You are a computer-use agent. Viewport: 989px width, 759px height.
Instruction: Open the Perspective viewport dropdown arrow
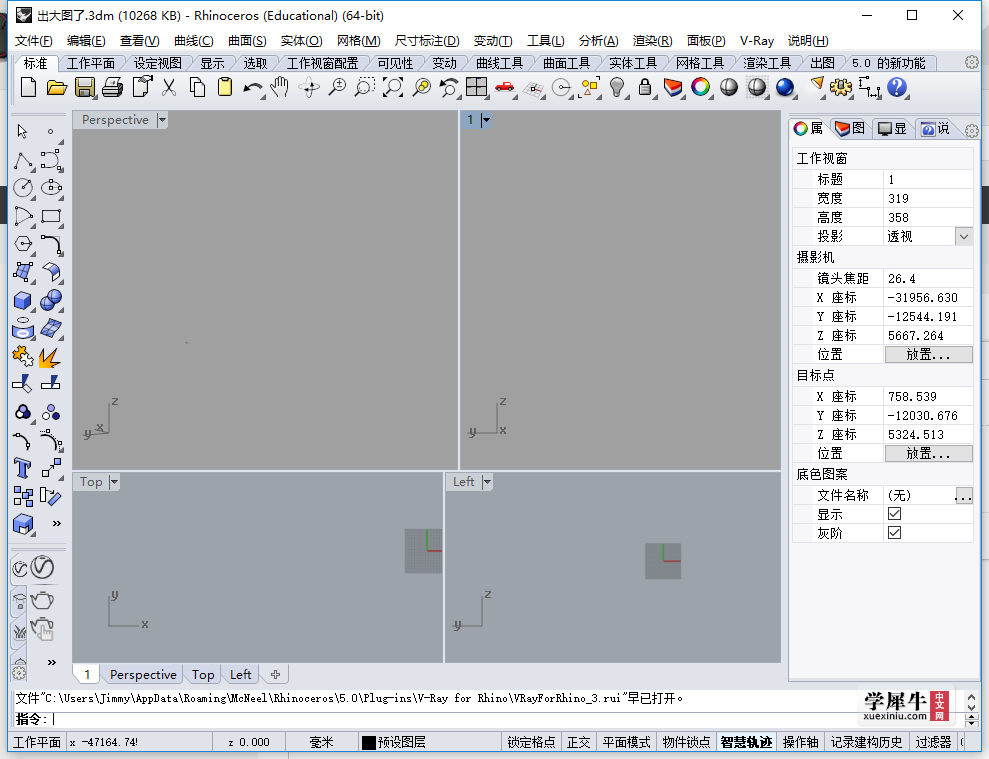click(x=162, y=120)
